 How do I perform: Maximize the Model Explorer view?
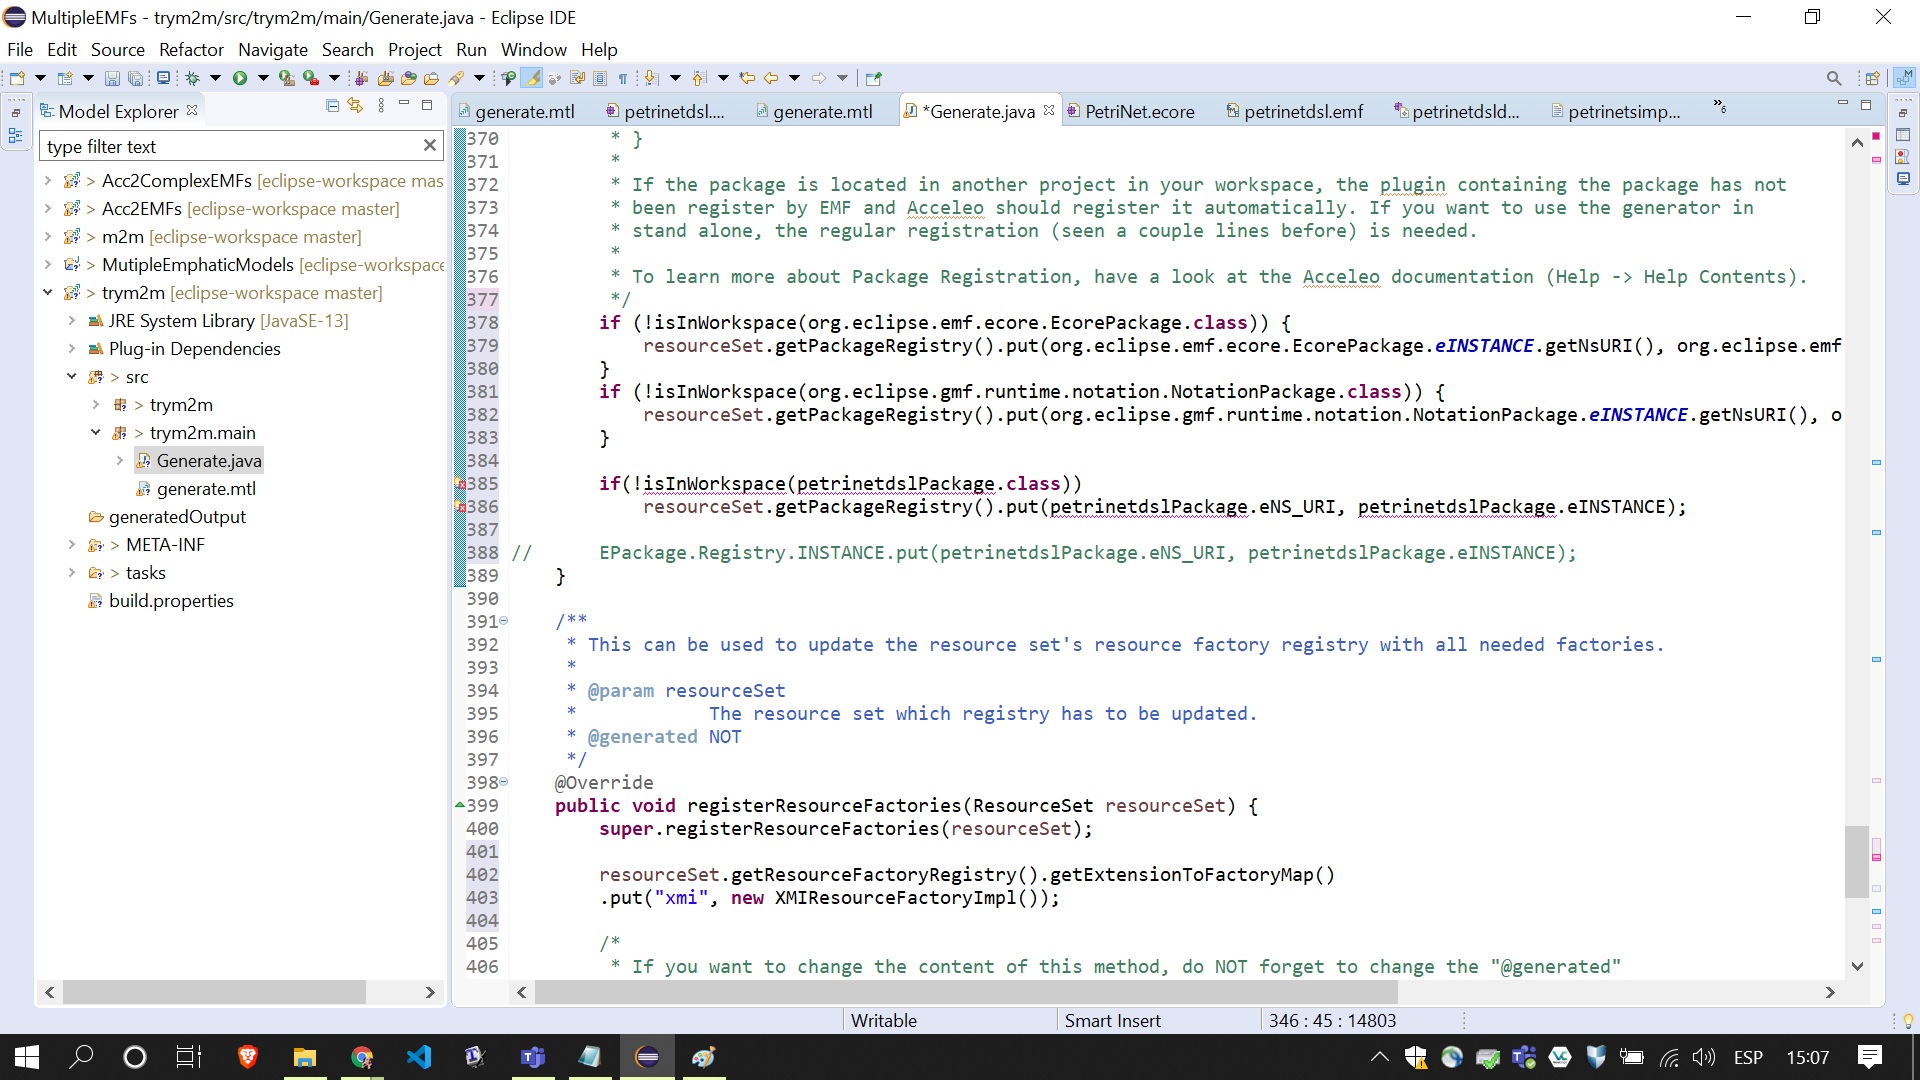427,105
